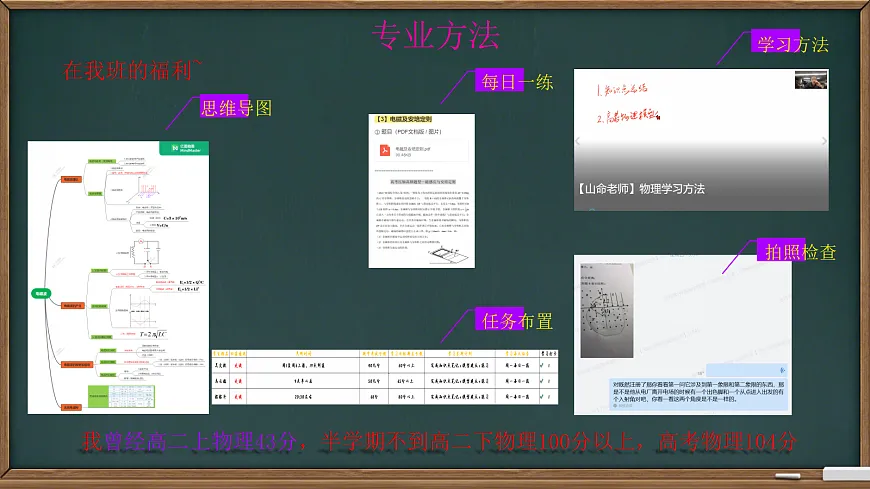Open the mind map image
Image resolution: width=870 pixels, height=489 pixels.
point(118,277)
